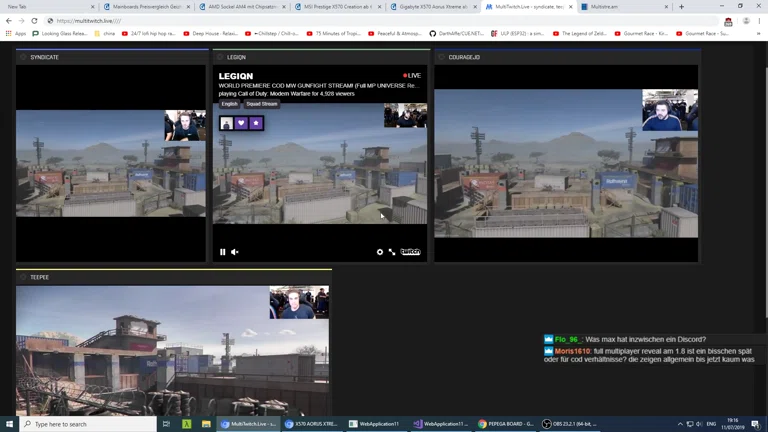The image size is (768, 432).
Task: Switch to AMD Sockel AM4 tab
Action: click(x=243, y=7)
